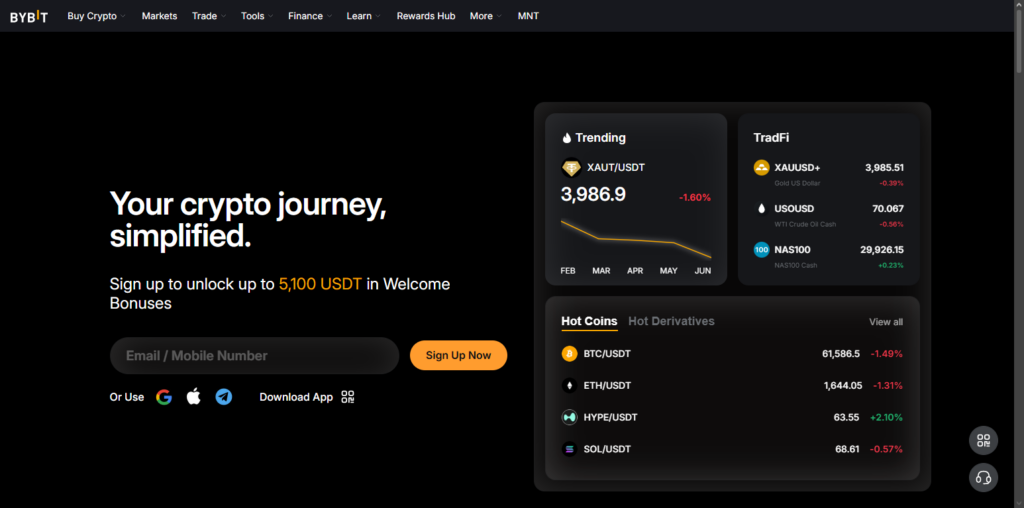The height and width of the screenshot is (508, 1024).
Task: Click the USOUSD label
Action: coord(794,209)
